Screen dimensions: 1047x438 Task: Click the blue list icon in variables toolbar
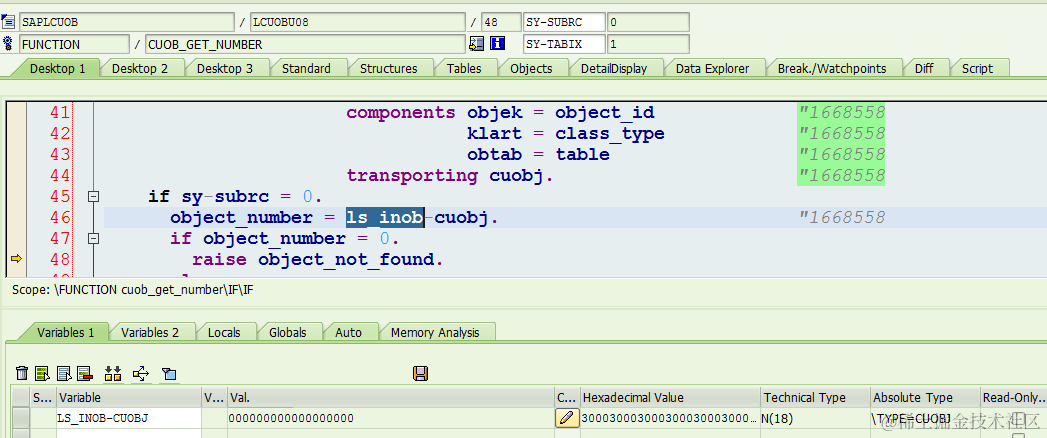pos(64,373)
